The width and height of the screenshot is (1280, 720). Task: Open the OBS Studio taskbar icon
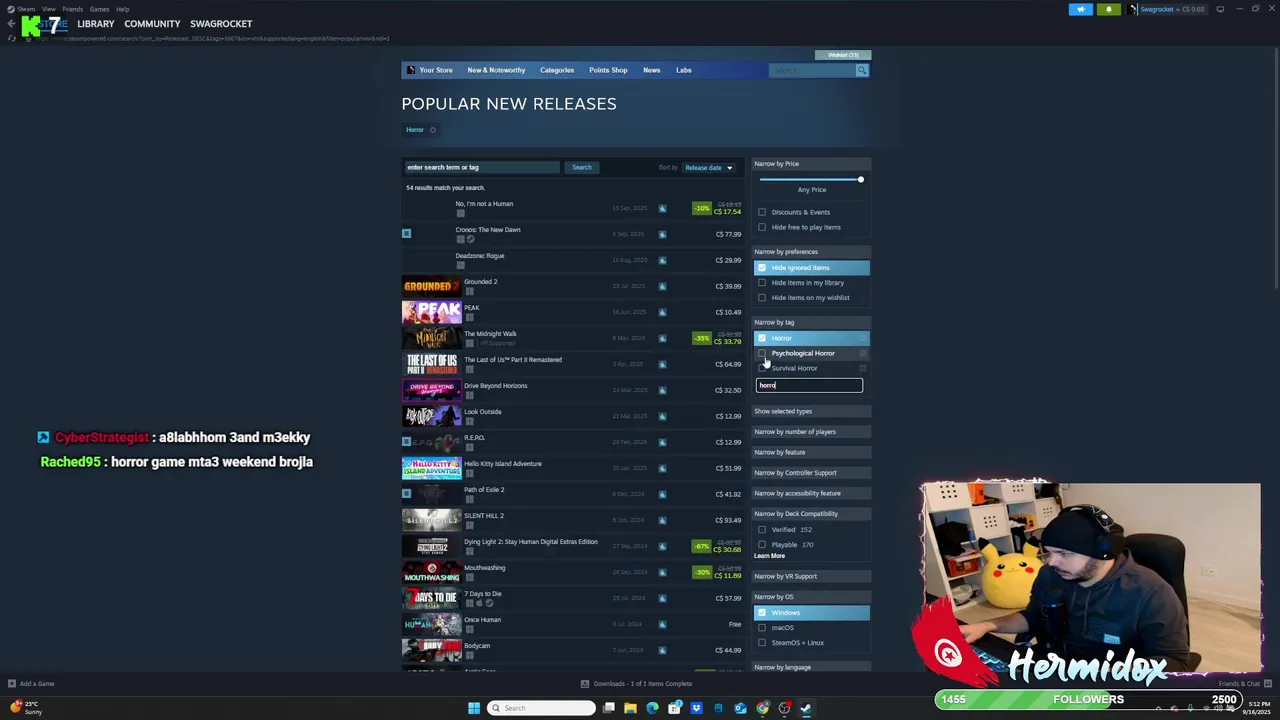pos(785,708)
